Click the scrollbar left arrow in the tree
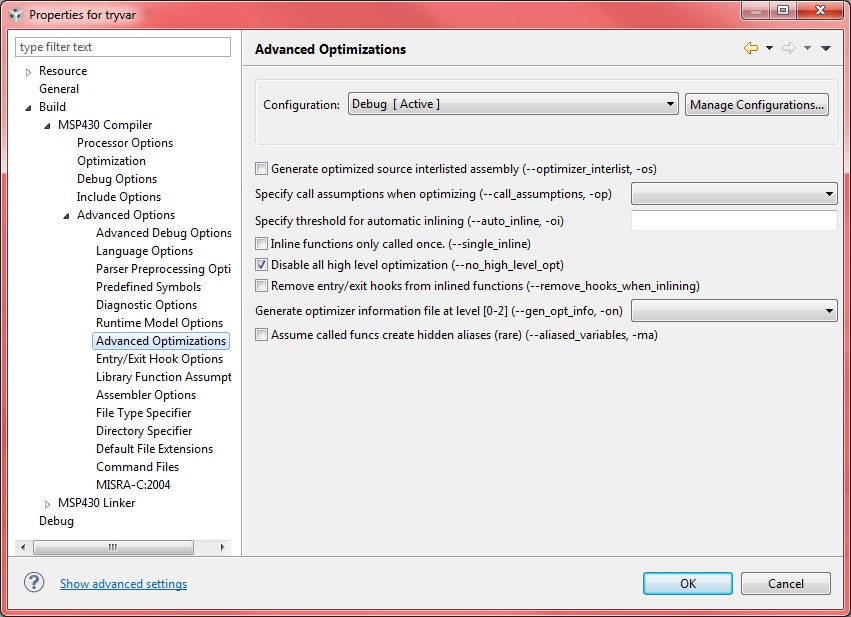851x617 pixels. click(23, 547)
